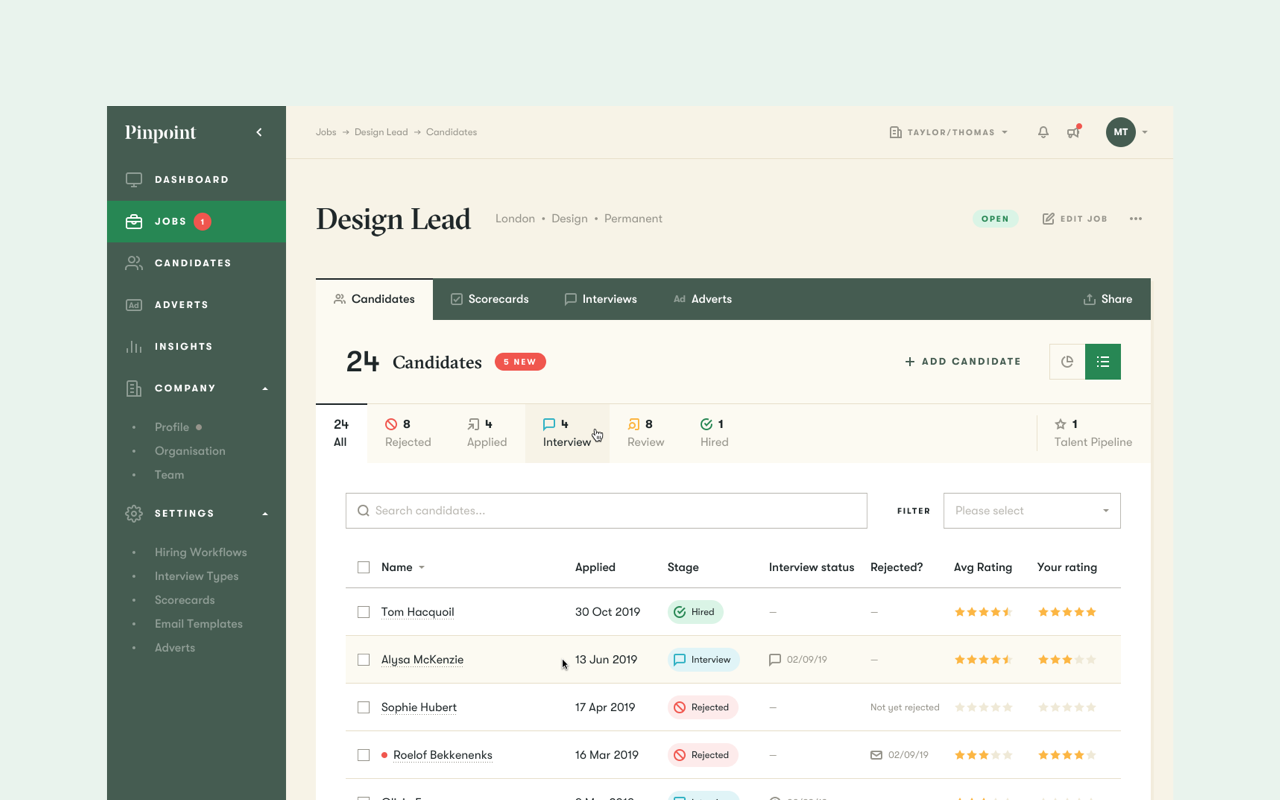This screenshot has height=800, width=1280.
Task: Open the TAYLOR/THOMAS company dropdown
Action: coord(948,132)
